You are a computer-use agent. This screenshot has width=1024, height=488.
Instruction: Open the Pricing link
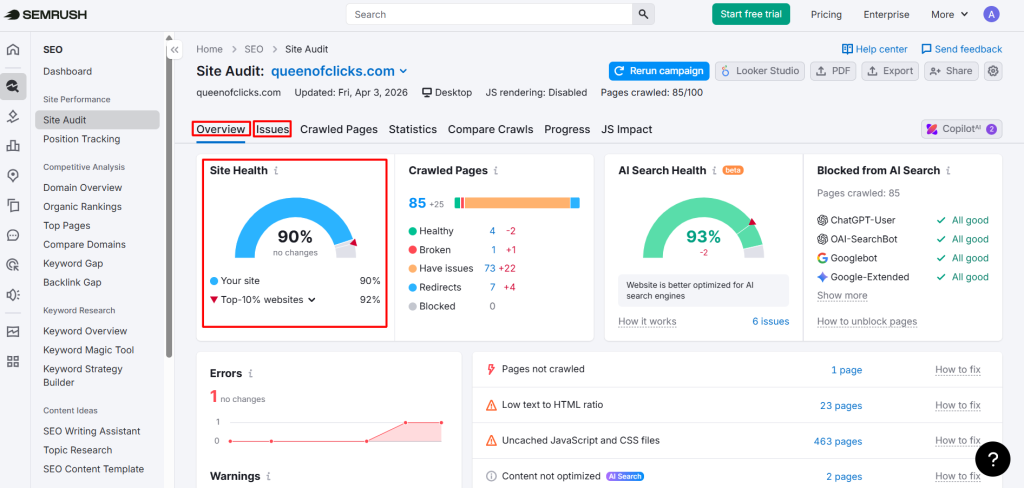coord(826,14)
